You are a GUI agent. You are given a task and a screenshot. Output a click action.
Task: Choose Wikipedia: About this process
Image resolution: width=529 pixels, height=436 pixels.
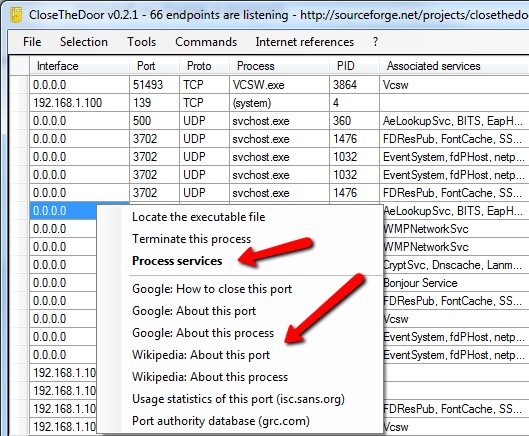(x=210, y=377)
